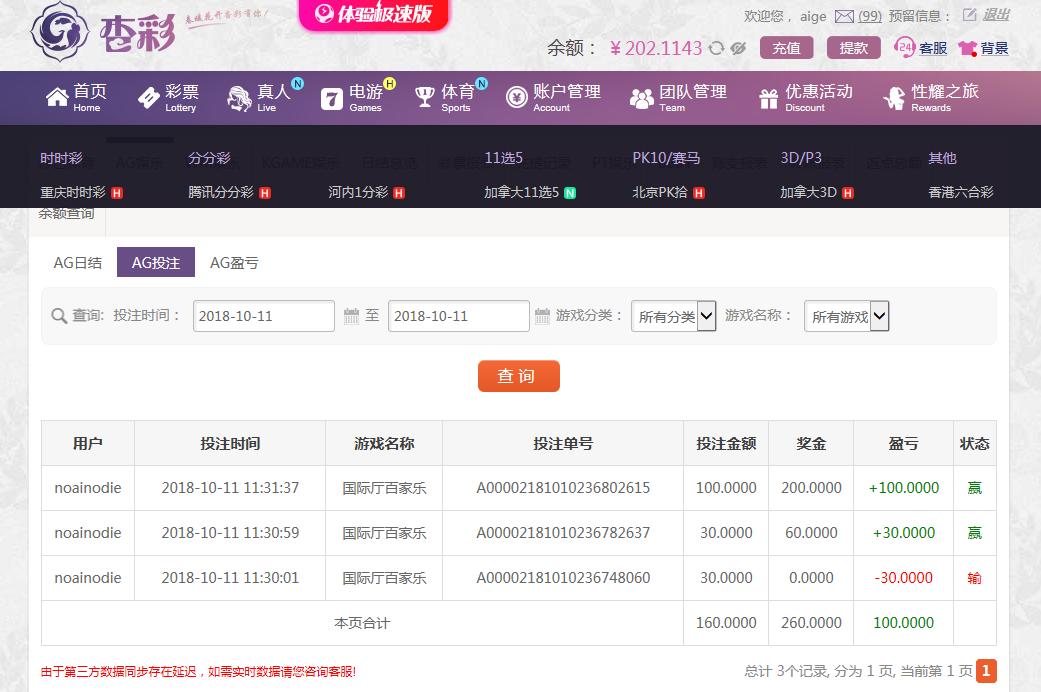
Task: Click the background shirt icon
Action: (x=967, y=48)
